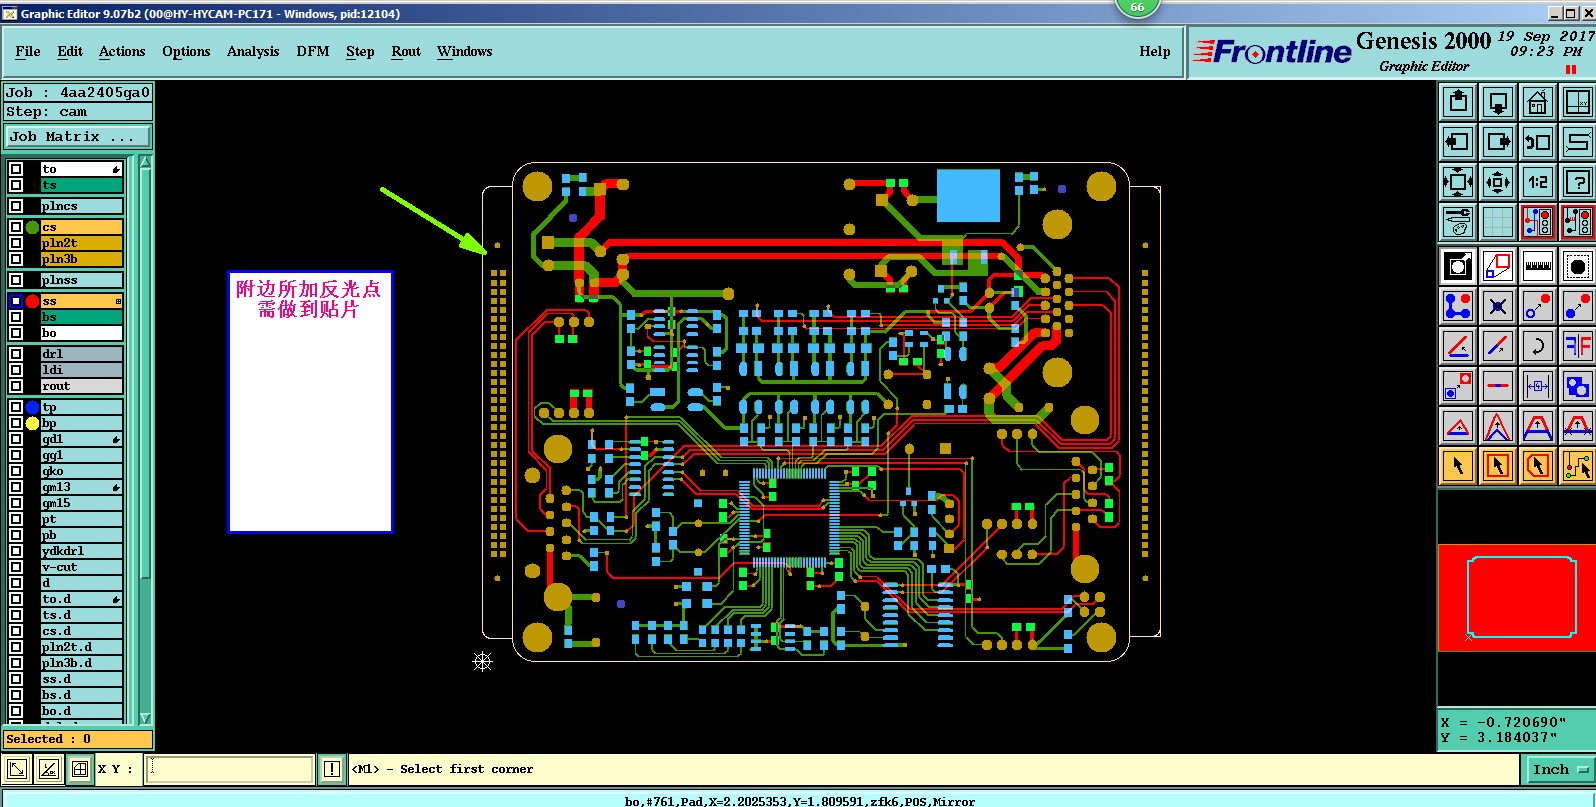Click the pan left view icon

coord(1458,142)
